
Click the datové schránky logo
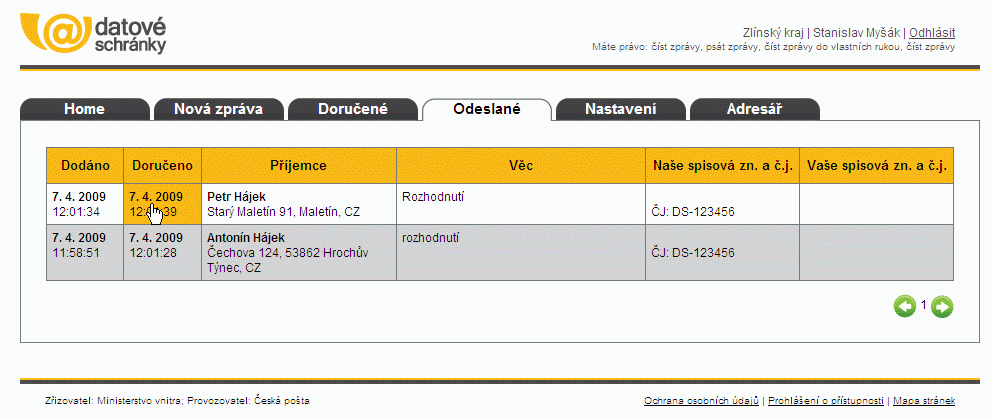tap(94, 33)
